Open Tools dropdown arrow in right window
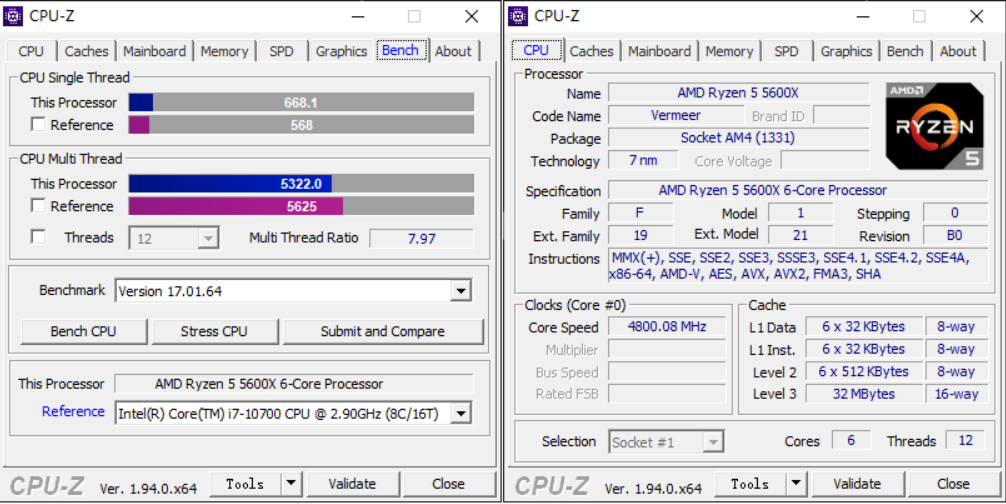 point(796,483)
